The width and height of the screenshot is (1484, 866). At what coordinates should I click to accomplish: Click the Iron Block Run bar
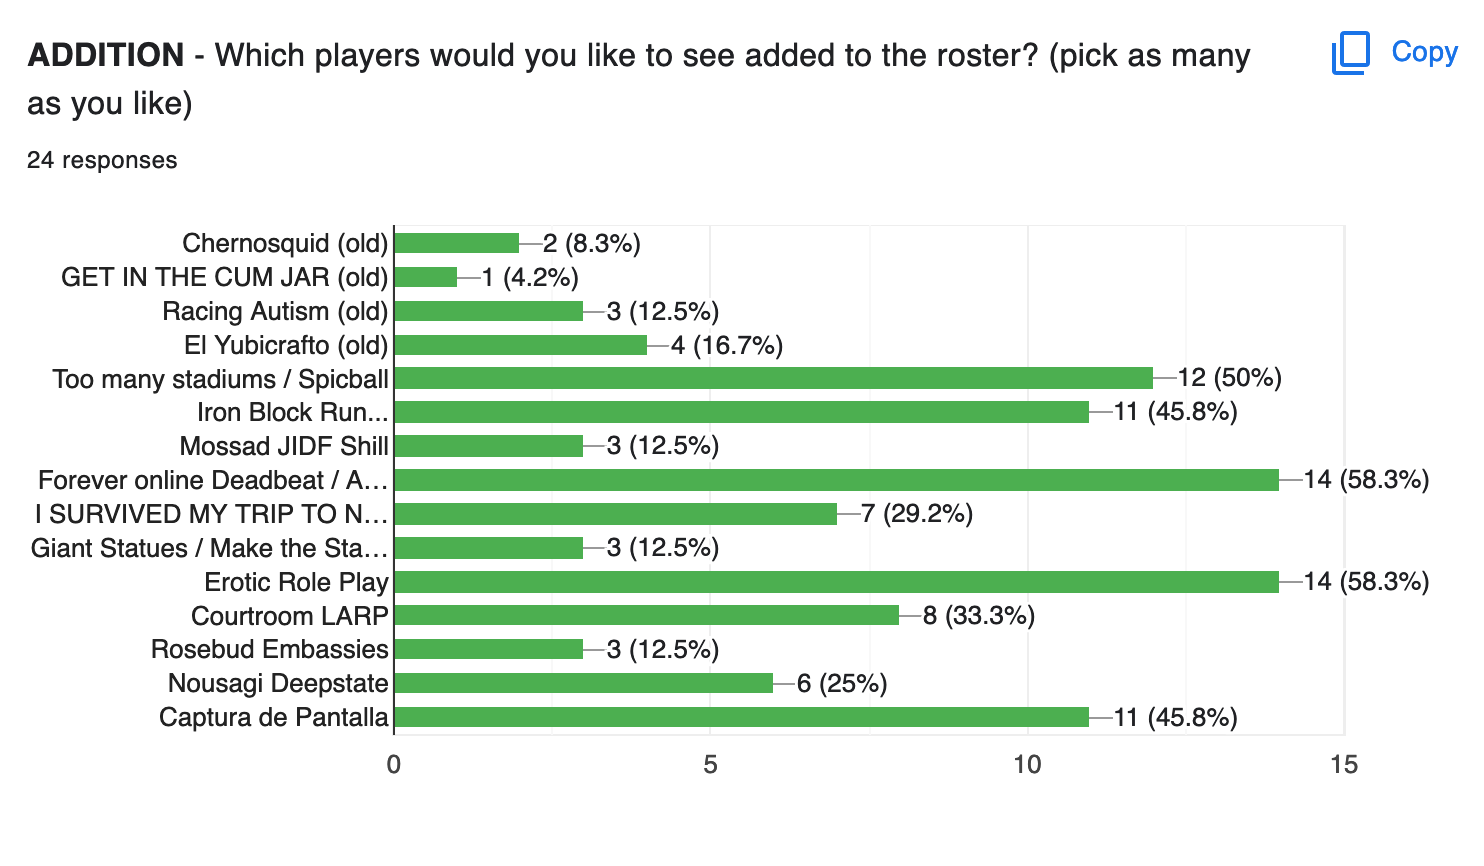coord(742,412)
